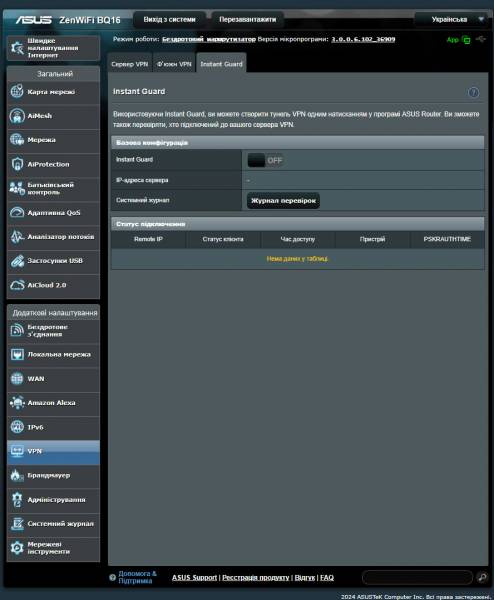The width and height of the screenshot is (494, 600).
Task: Click the Час доступу column header
Action: point(298,239)
